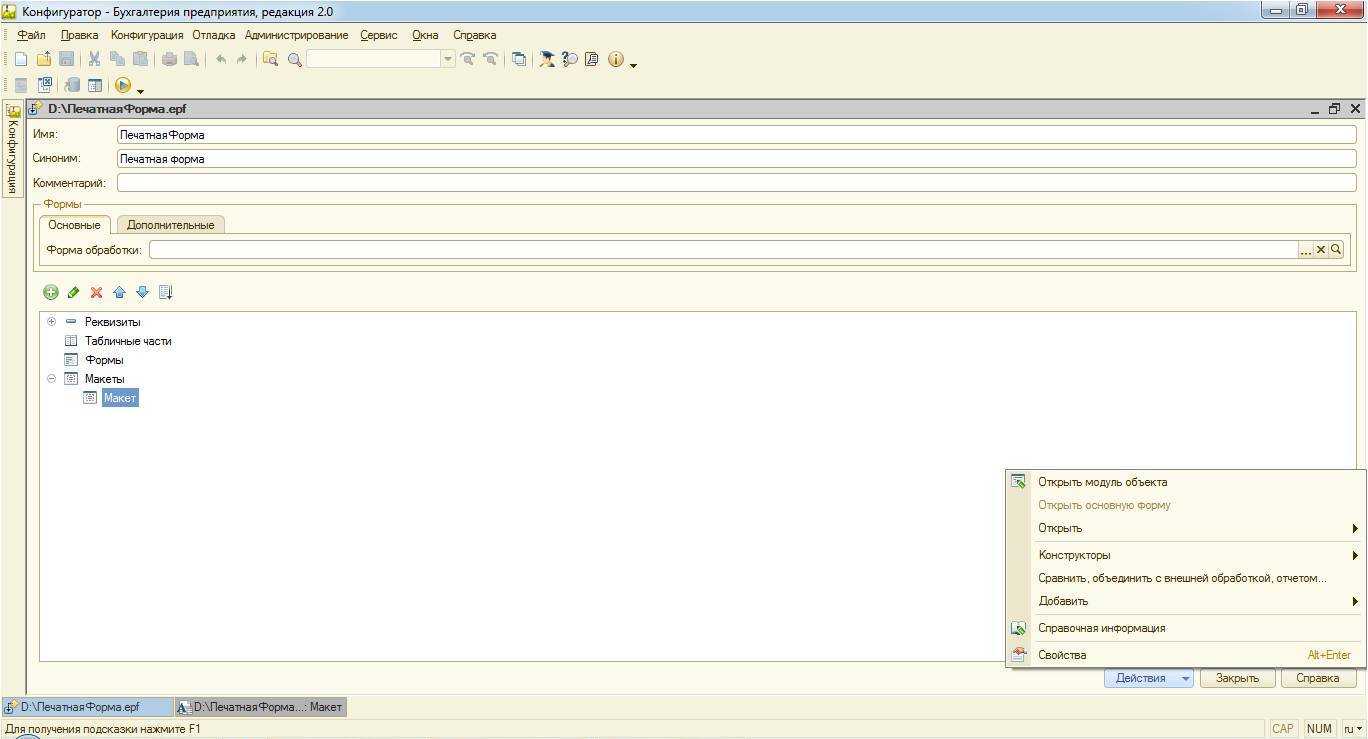Open file using the folder toolbar icon
Screen dimensions: 1368x739
coord(43,60)
